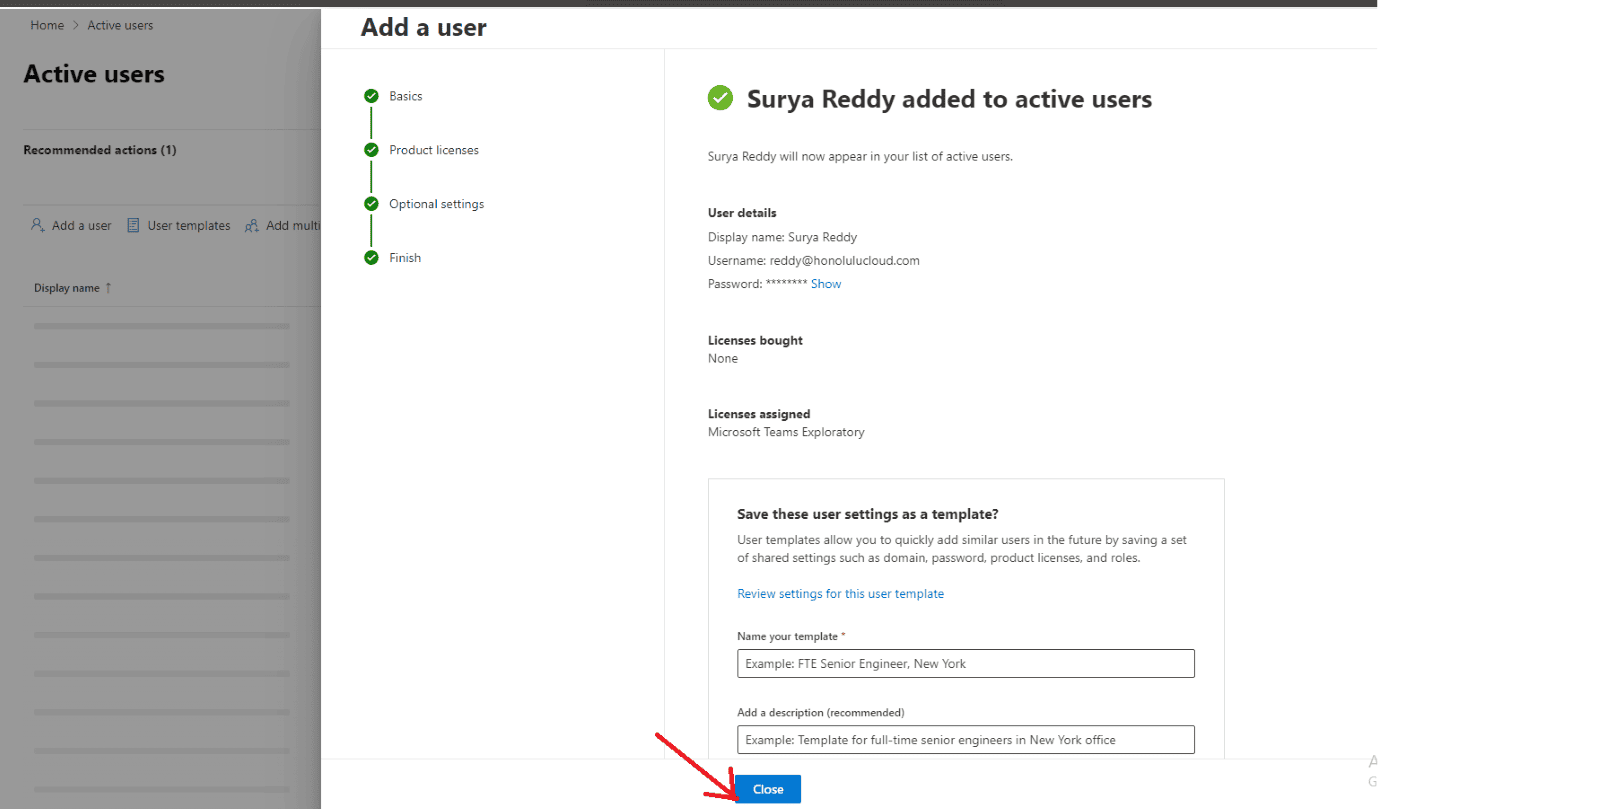The image size is (1600, 809).
Task: Open Active users breadcrumb link
Action: click(x=120, y=25)
